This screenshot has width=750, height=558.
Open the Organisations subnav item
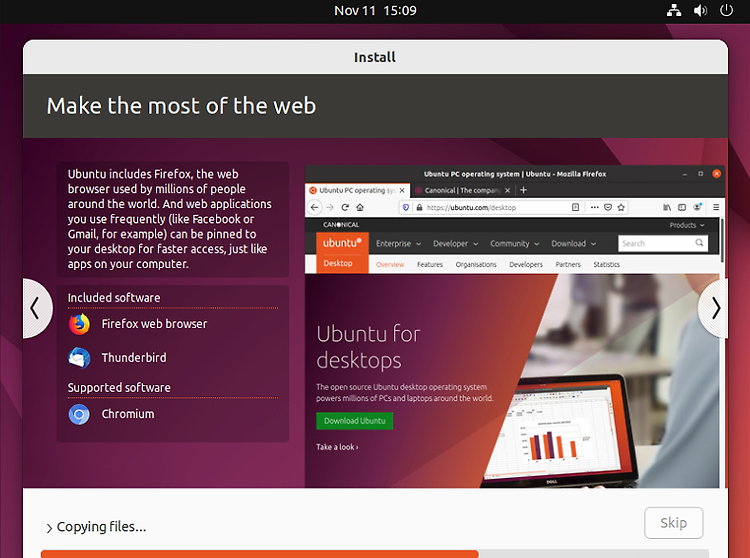[x=476, y=264]
